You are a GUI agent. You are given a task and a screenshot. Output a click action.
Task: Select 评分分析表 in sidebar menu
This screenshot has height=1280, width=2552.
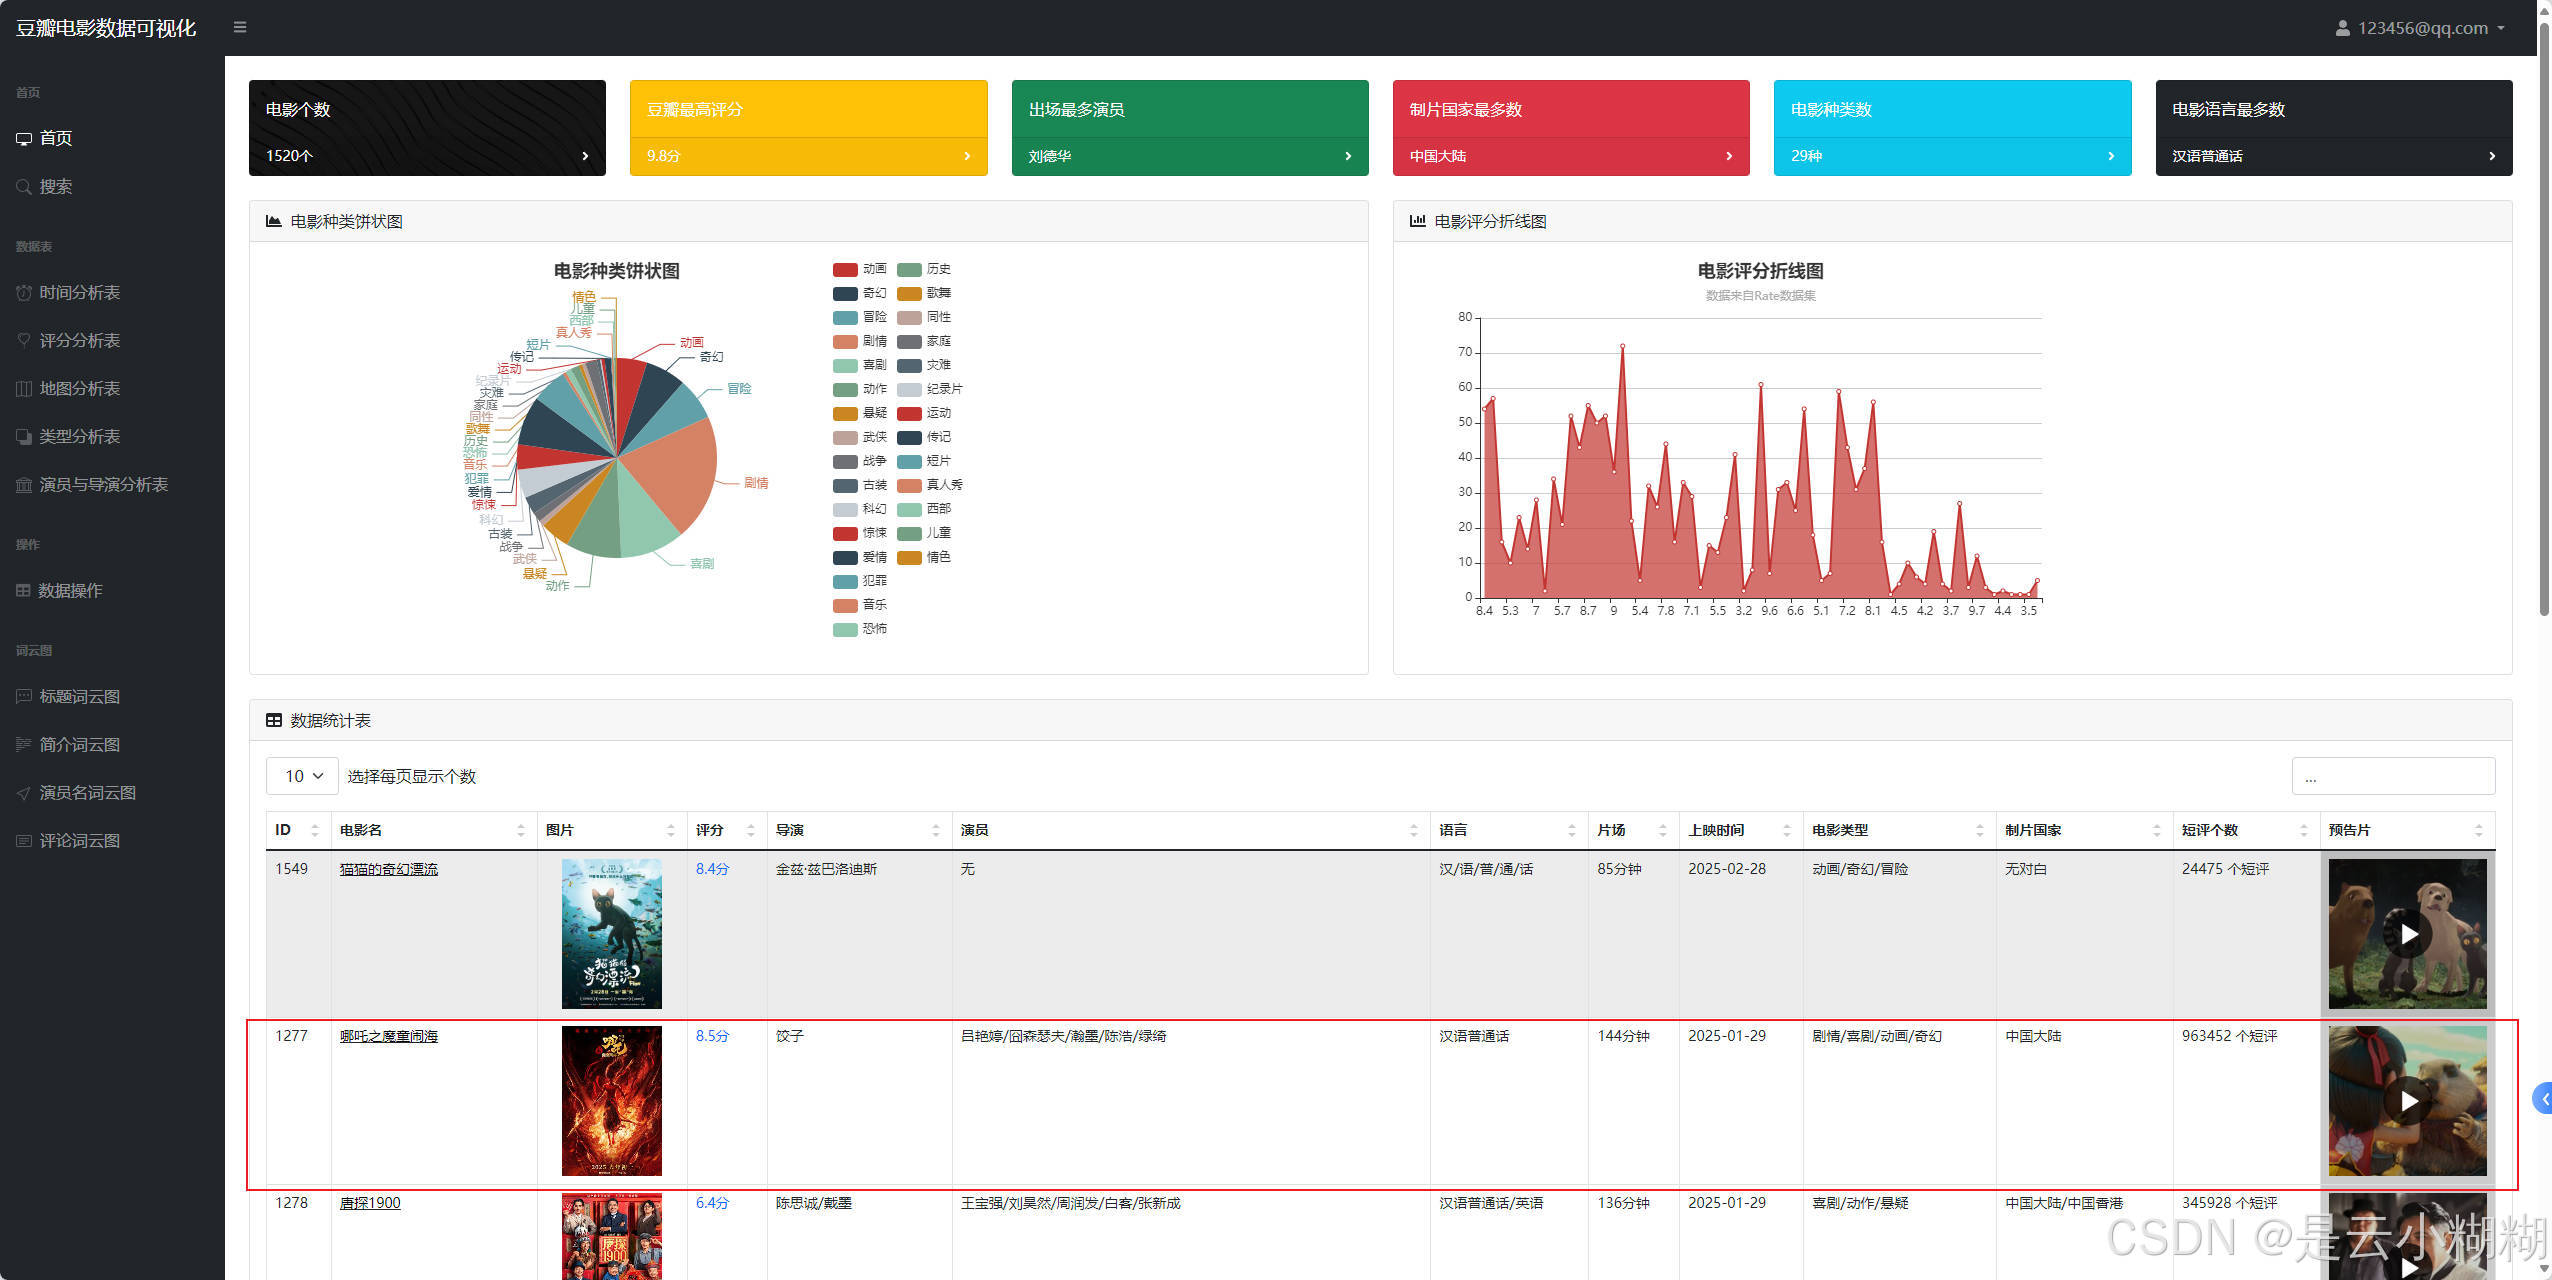tap(79, 341)
